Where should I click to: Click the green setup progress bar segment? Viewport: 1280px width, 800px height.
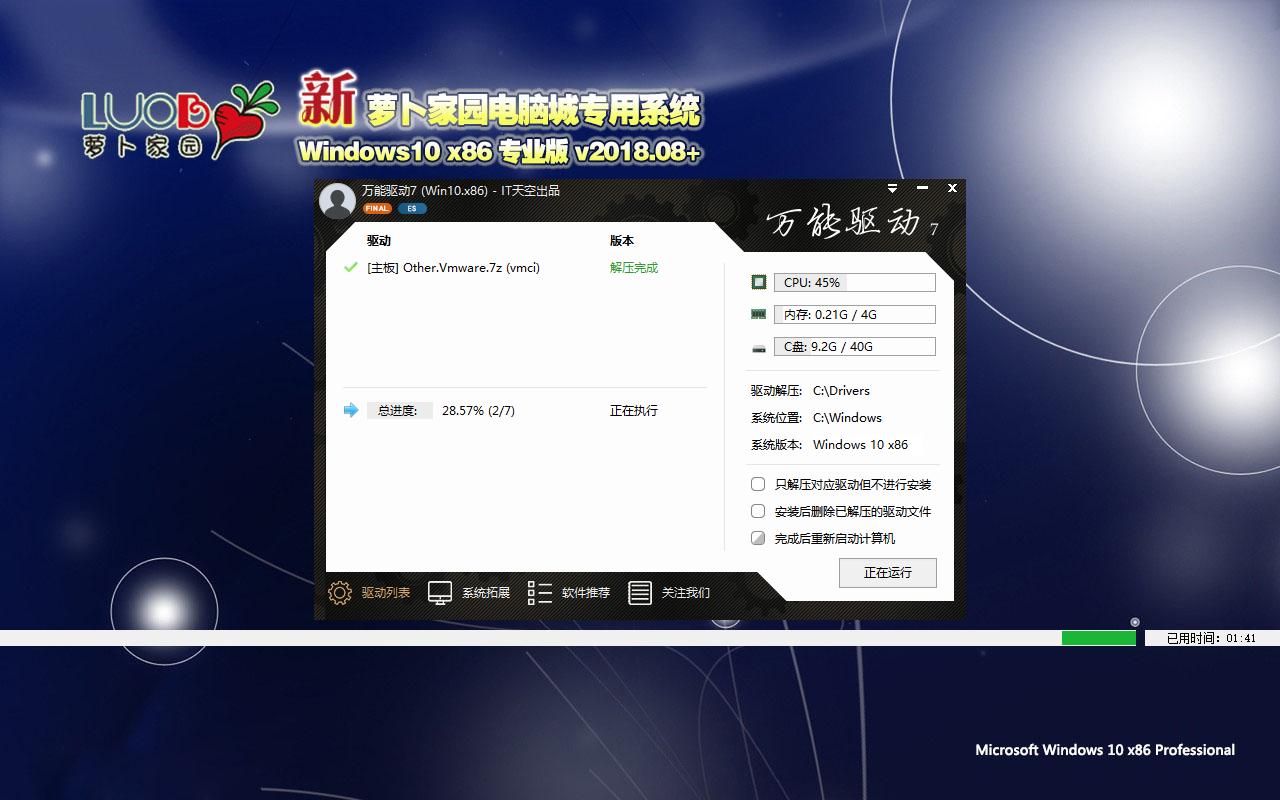(x=1098, y=638)
